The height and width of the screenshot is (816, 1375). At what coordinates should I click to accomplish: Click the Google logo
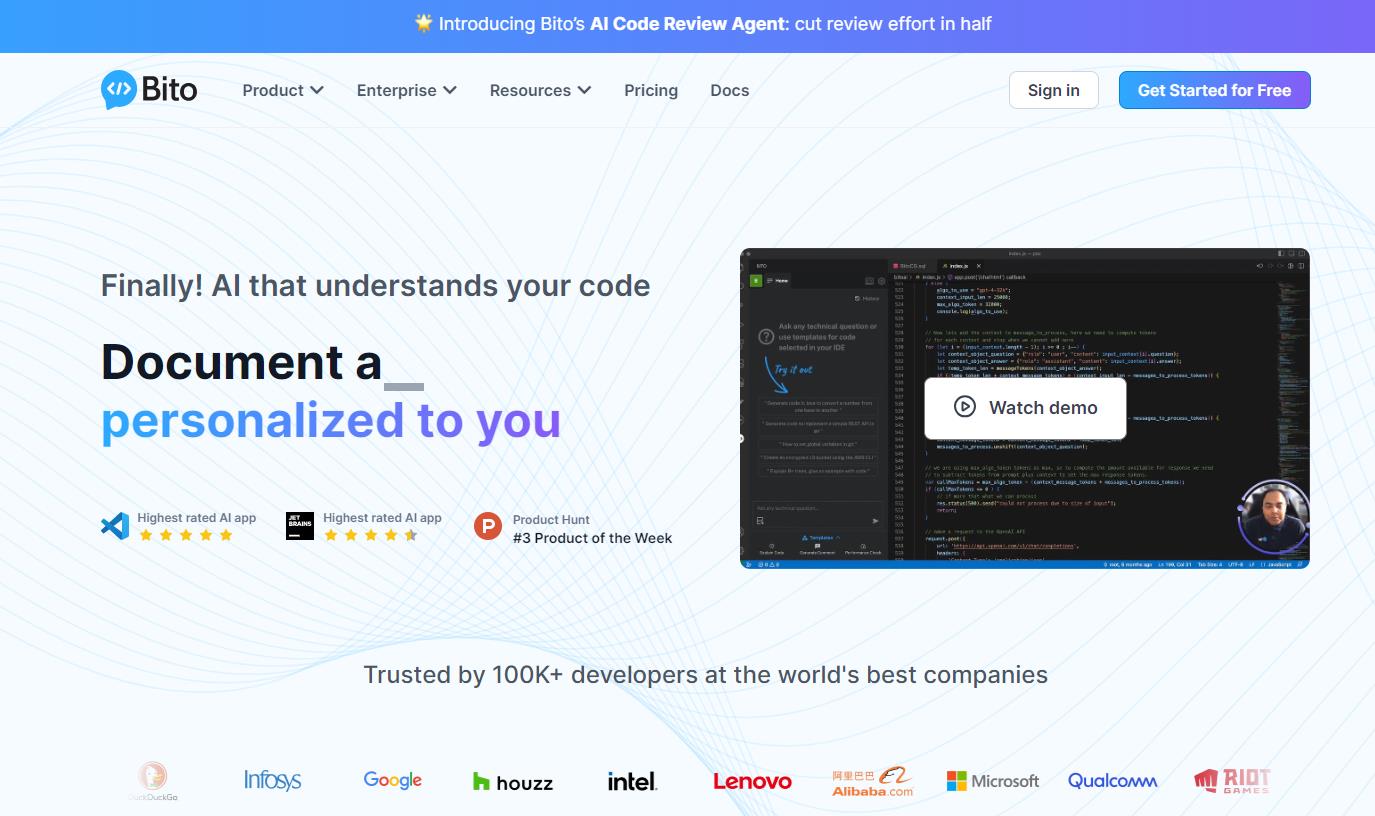click(392, 780)
